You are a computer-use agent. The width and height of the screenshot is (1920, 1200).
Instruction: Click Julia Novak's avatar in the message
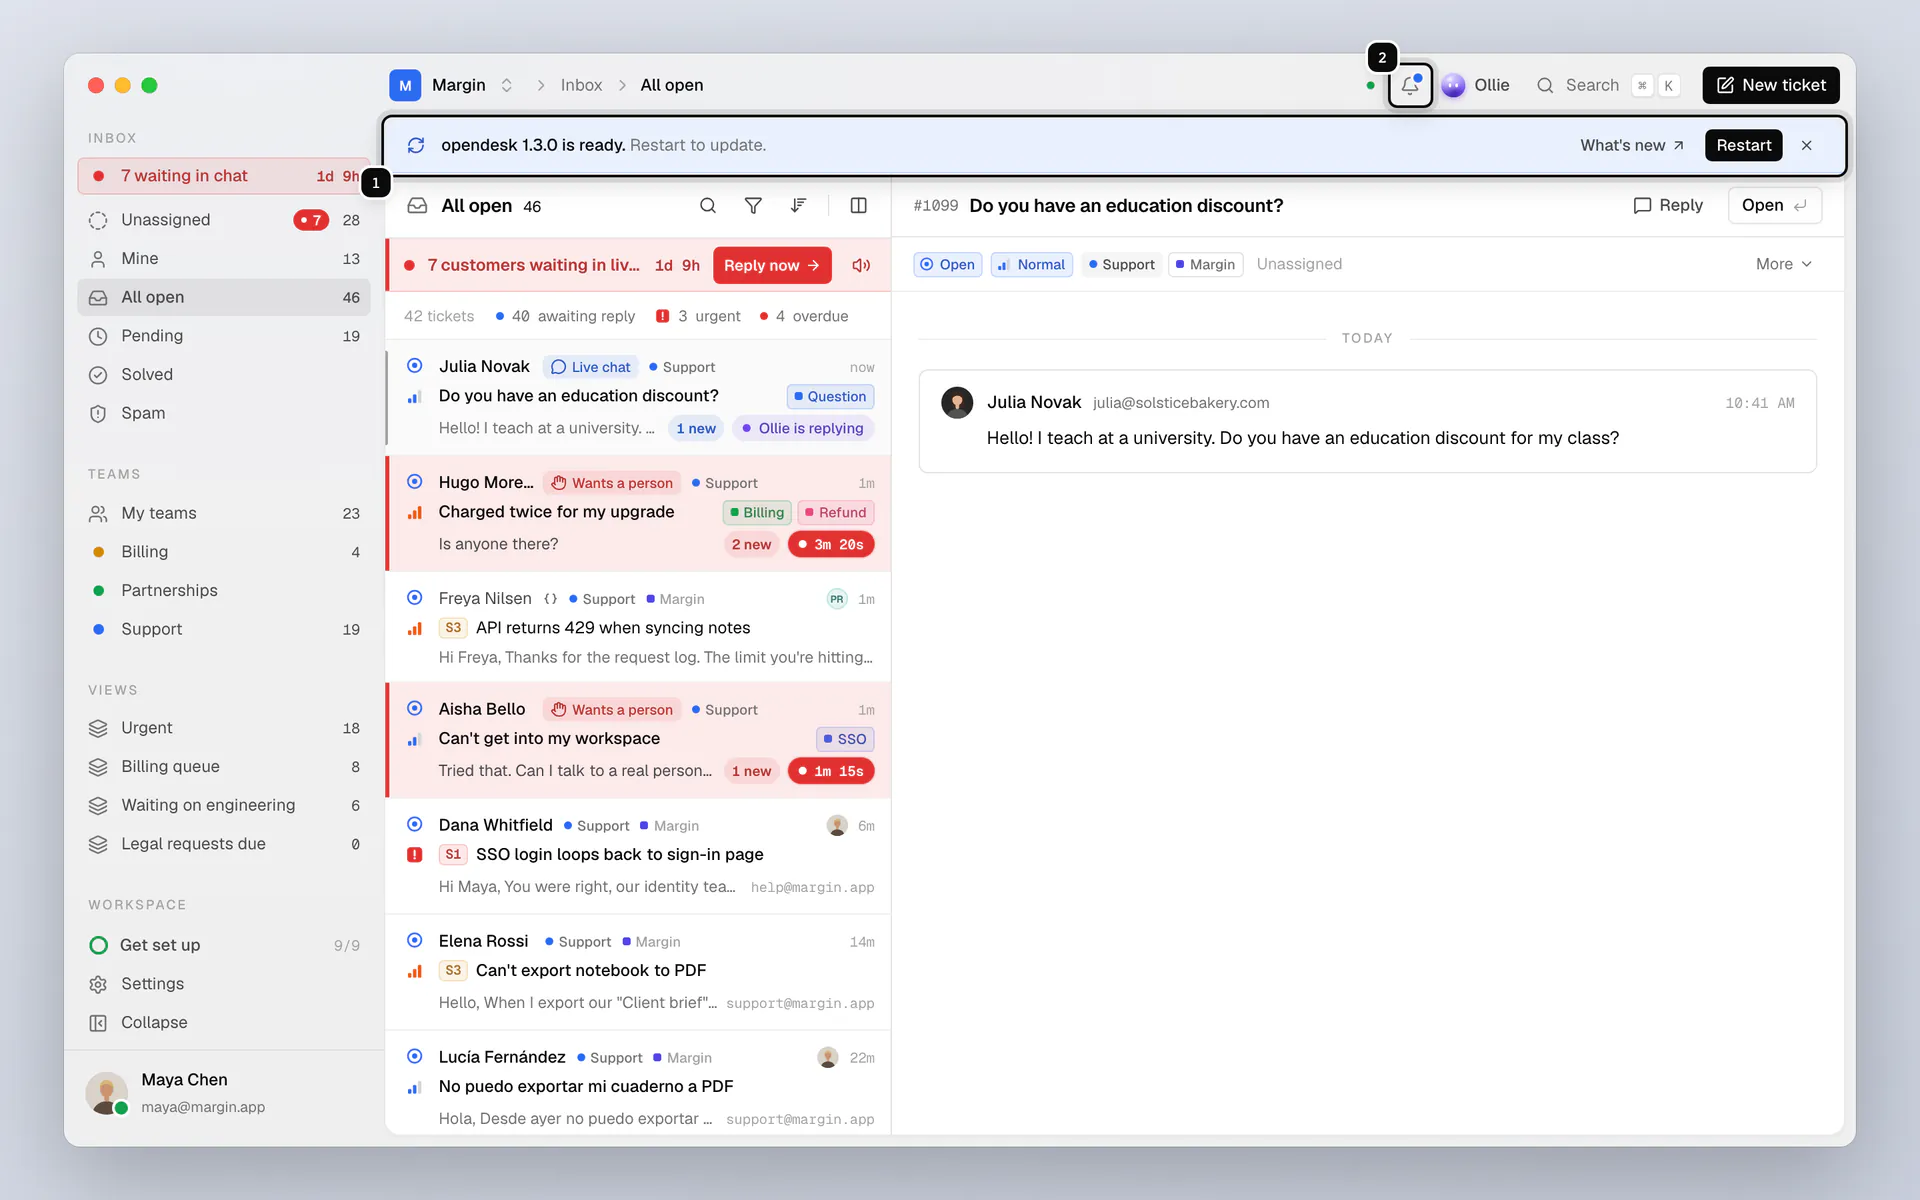click(957, 402)
